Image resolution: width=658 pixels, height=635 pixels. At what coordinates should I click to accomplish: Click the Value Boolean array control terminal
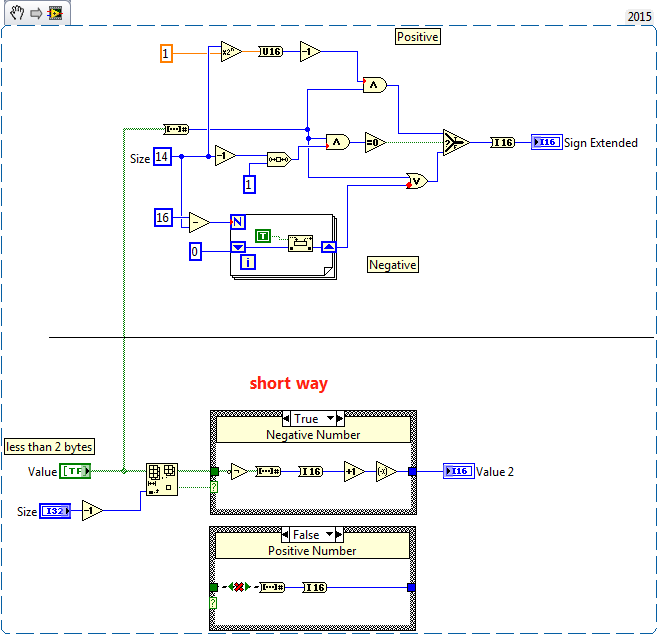(x=75, y=471)
